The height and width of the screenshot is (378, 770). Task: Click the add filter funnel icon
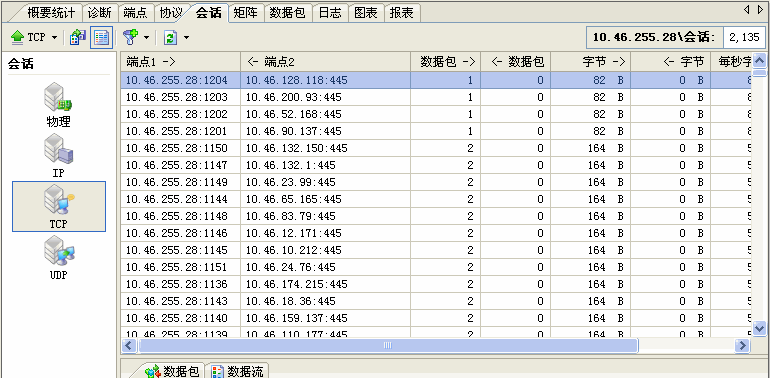click(130, 37)
